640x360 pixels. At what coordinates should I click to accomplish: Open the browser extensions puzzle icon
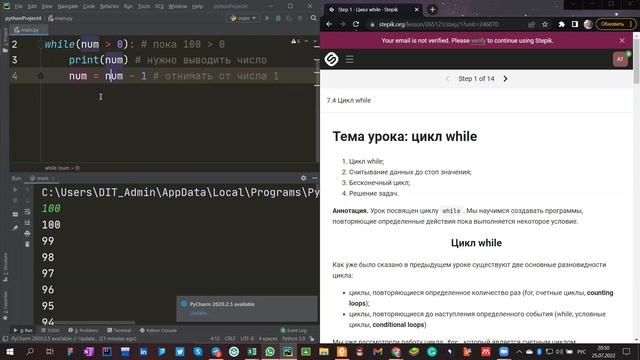pyautogui.click(x=562, y=24)
